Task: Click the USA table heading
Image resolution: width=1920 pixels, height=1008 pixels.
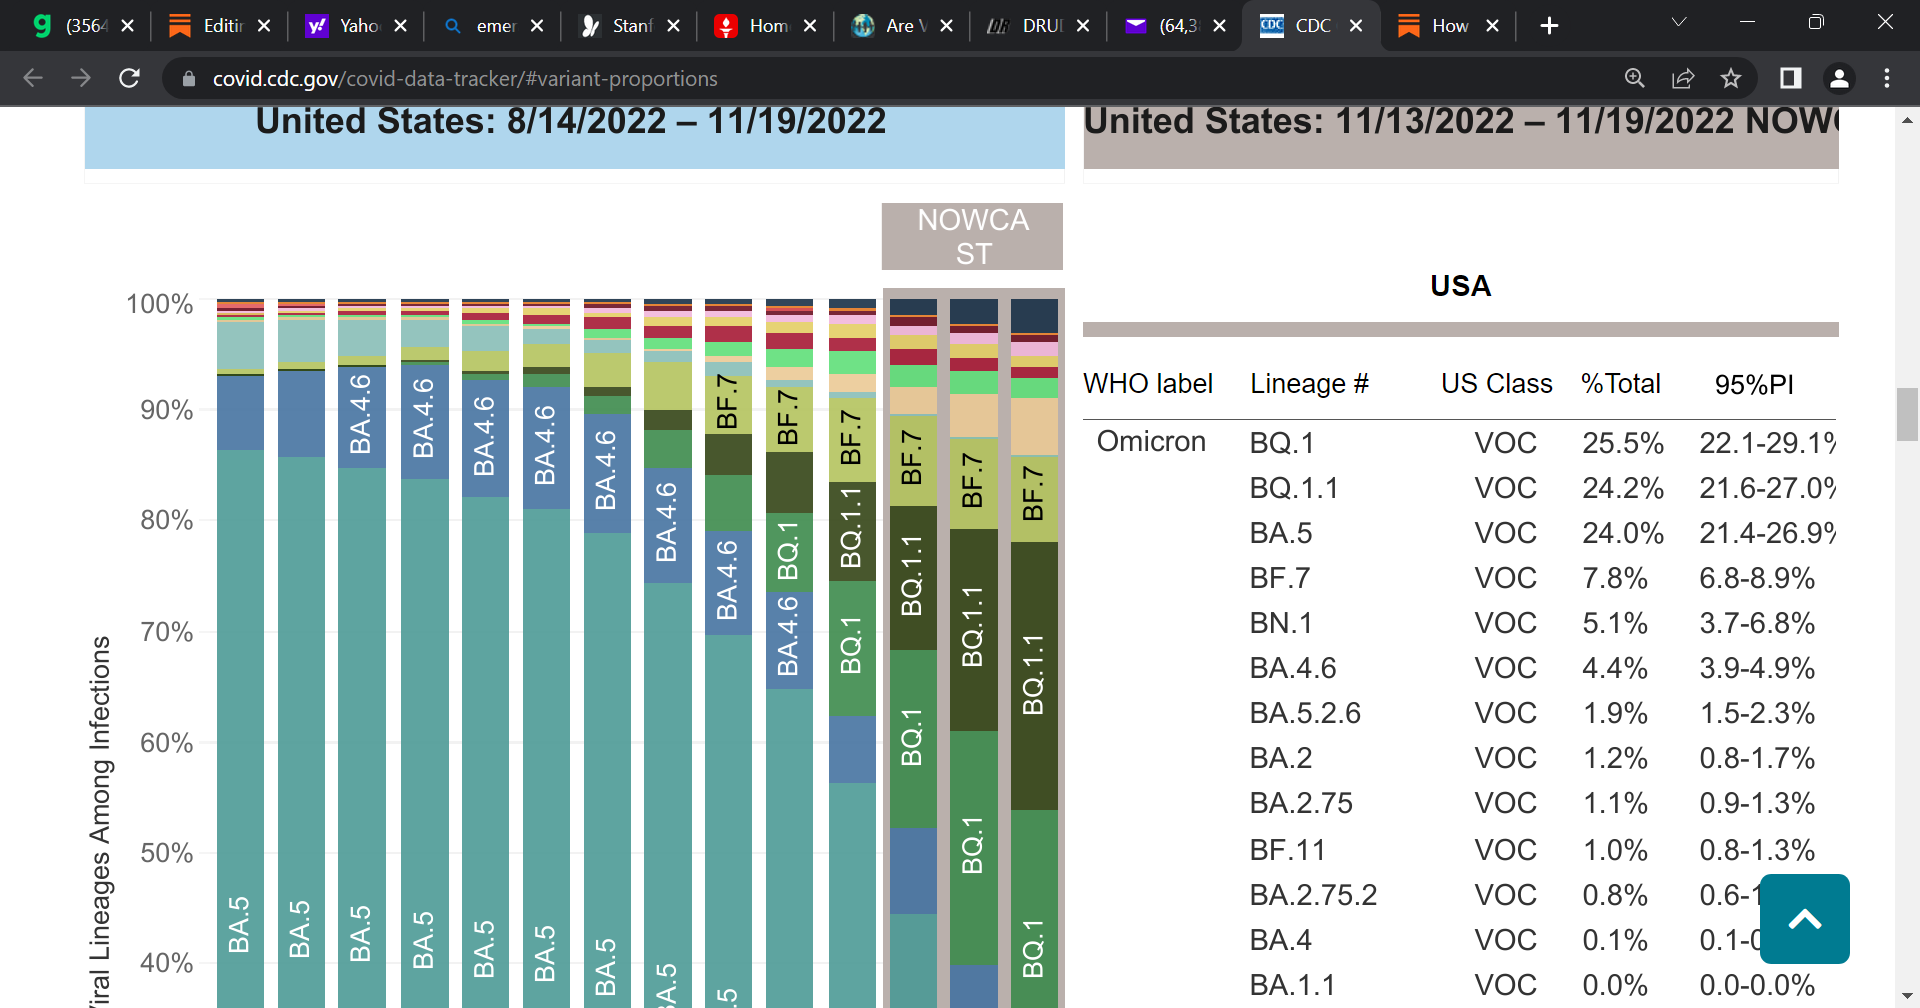Action: (x=1460, y=286)
